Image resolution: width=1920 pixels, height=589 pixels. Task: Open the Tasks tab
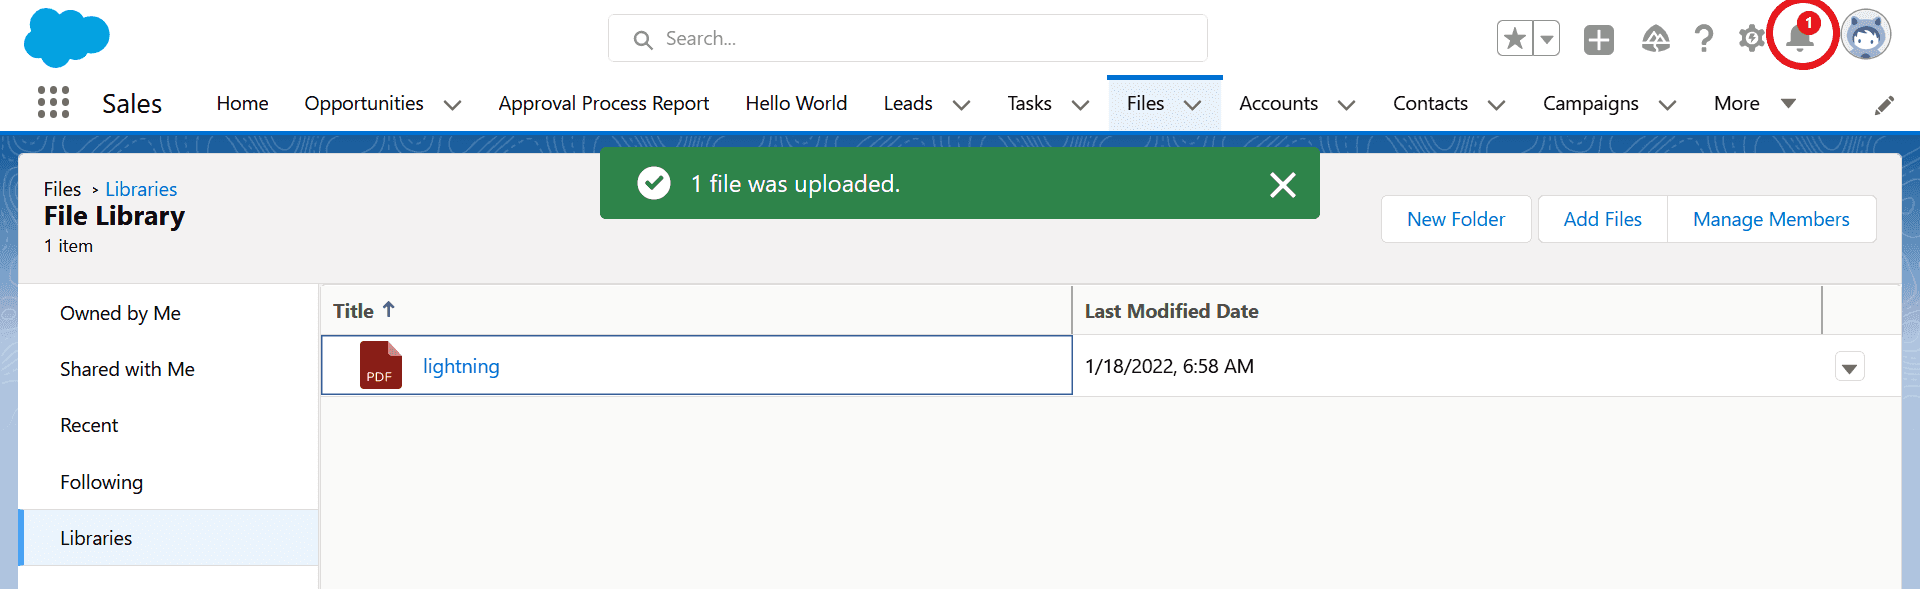[x=1029, y=103]
